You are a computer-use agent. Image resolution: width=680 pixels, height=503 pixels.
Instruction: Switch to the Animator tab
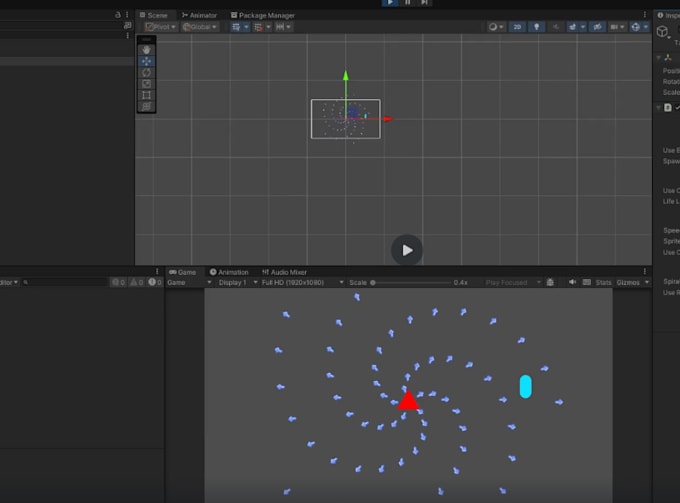point(199,15)
